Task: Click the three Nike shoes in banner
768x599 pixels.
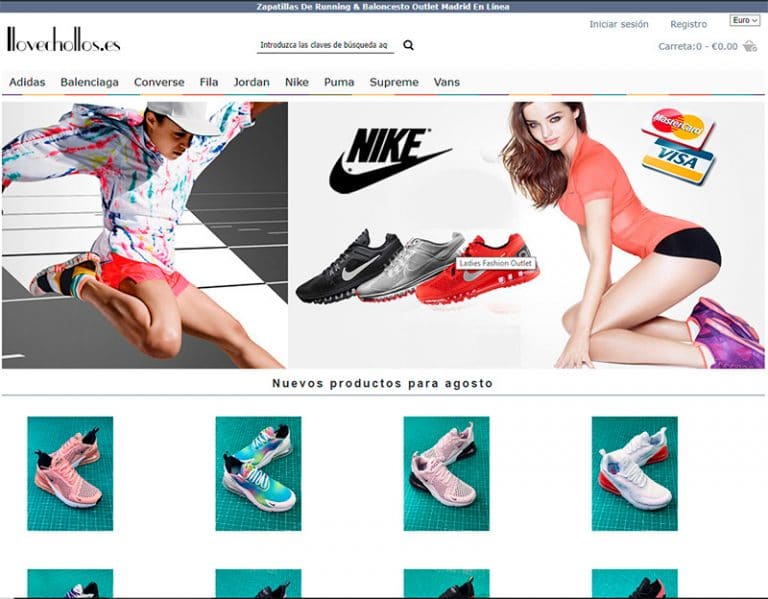Action: click(416, 268)
